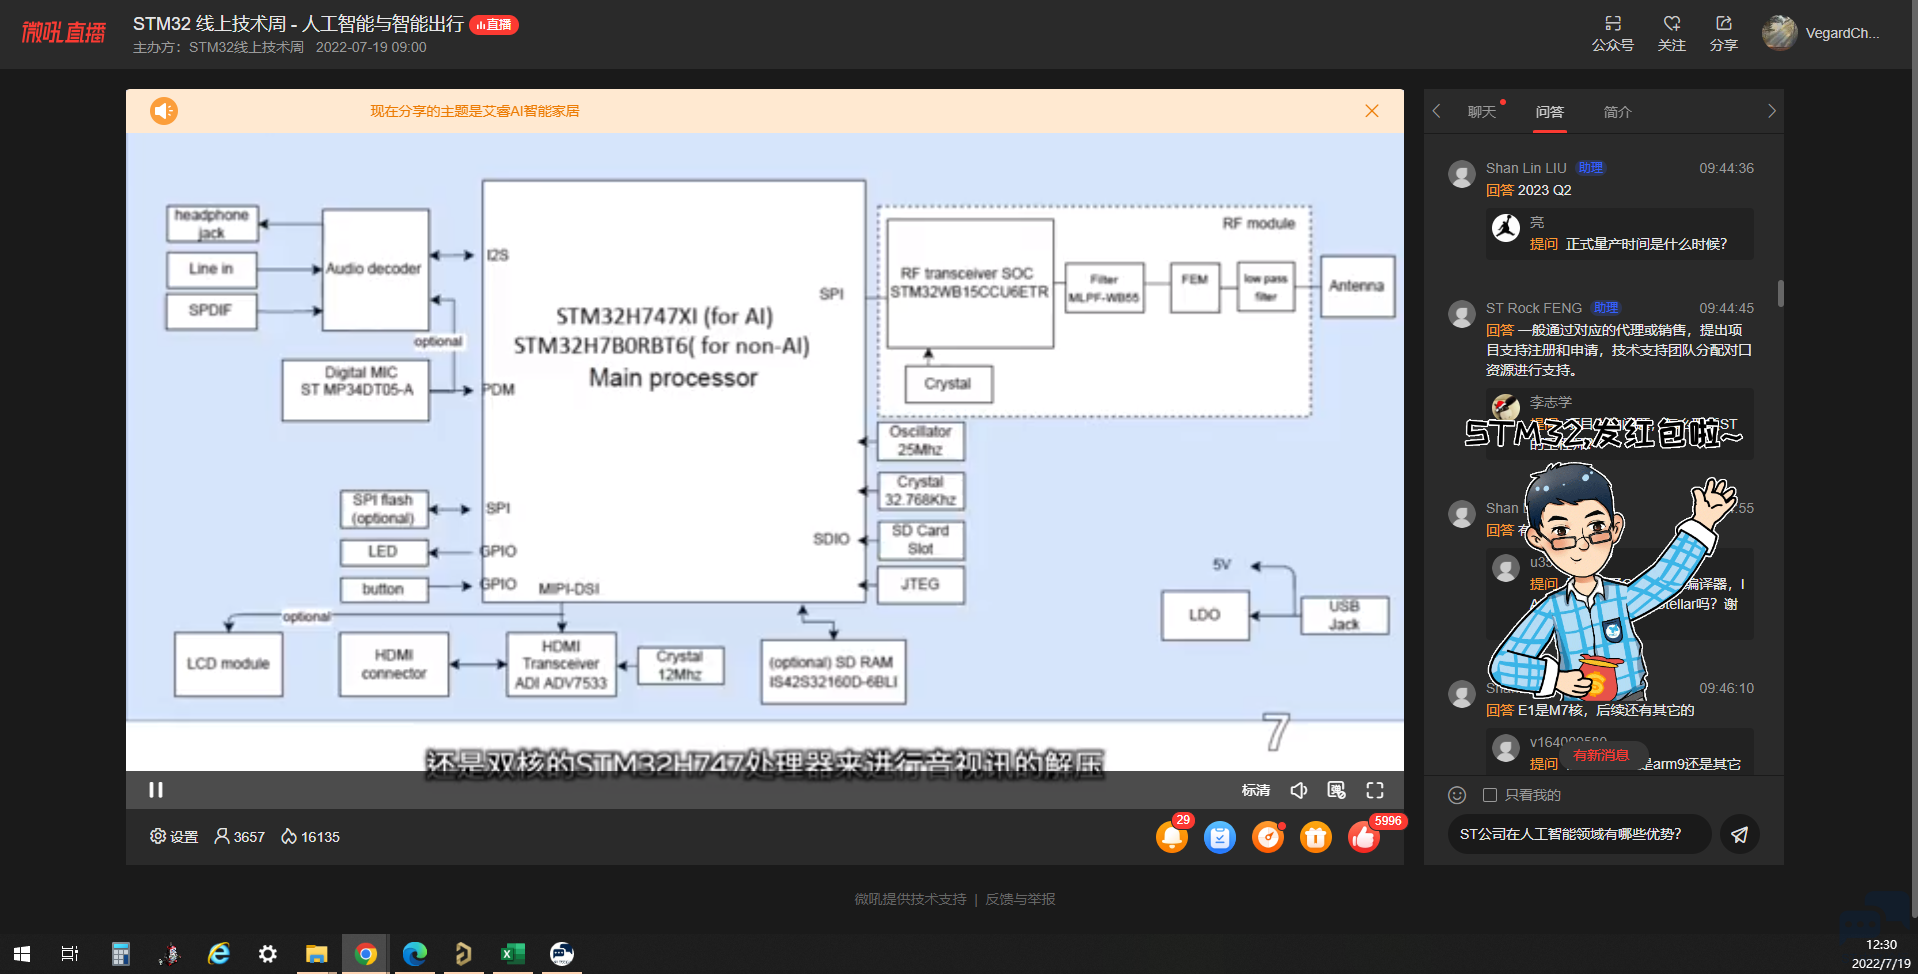
Task: Send the question with paper plane button
Action: (1740, 834)
